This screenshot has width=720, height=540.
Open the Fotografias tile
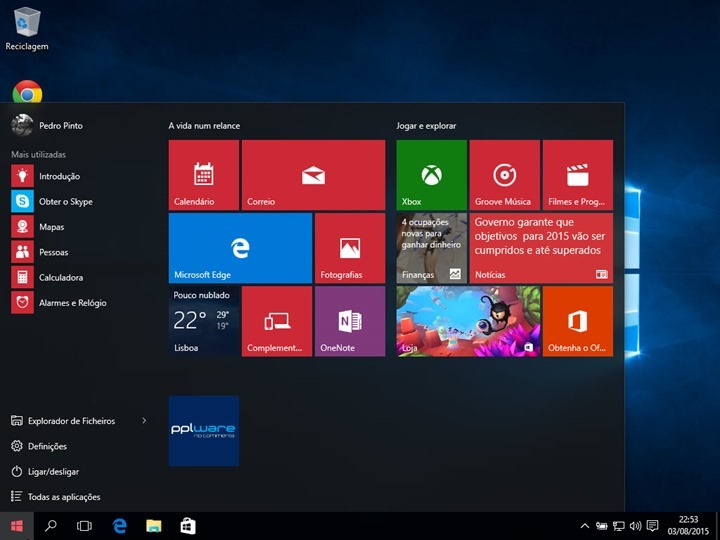(x=350, y=248)
